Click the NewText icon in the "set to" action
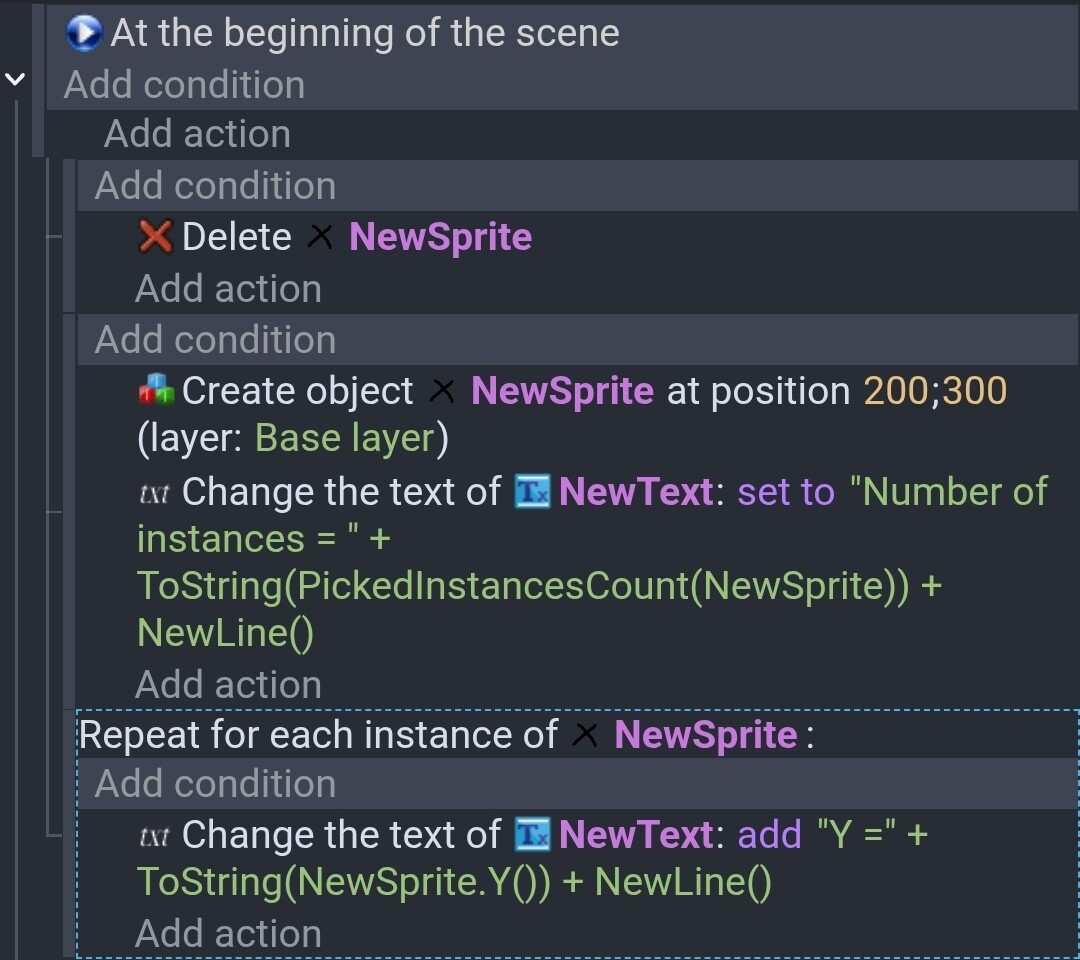 [532, 492]
